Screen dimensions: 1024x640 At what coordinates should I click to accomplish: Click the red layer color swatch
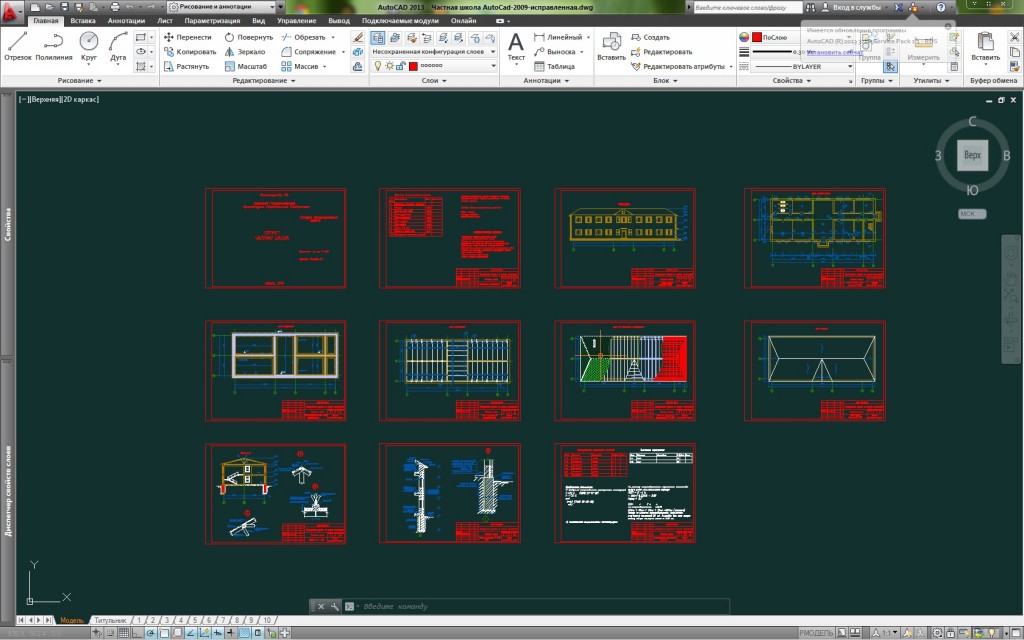pyautogui.click(x=413, y=66)
